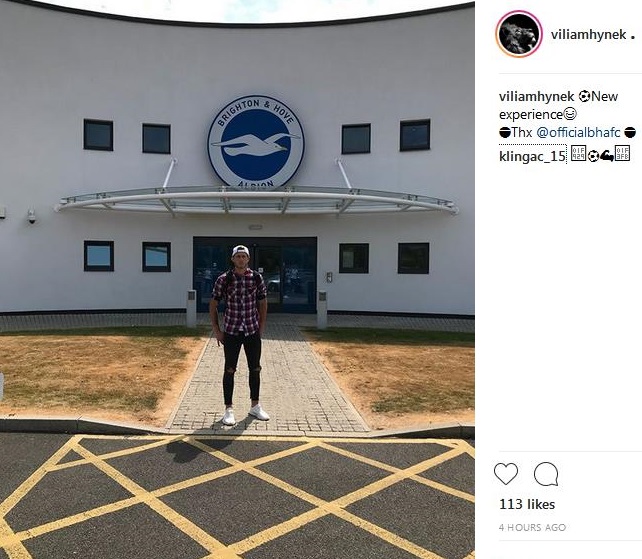Click the dot after header username
The height and width of the screenshot is (559, 642).
point(633,38)
